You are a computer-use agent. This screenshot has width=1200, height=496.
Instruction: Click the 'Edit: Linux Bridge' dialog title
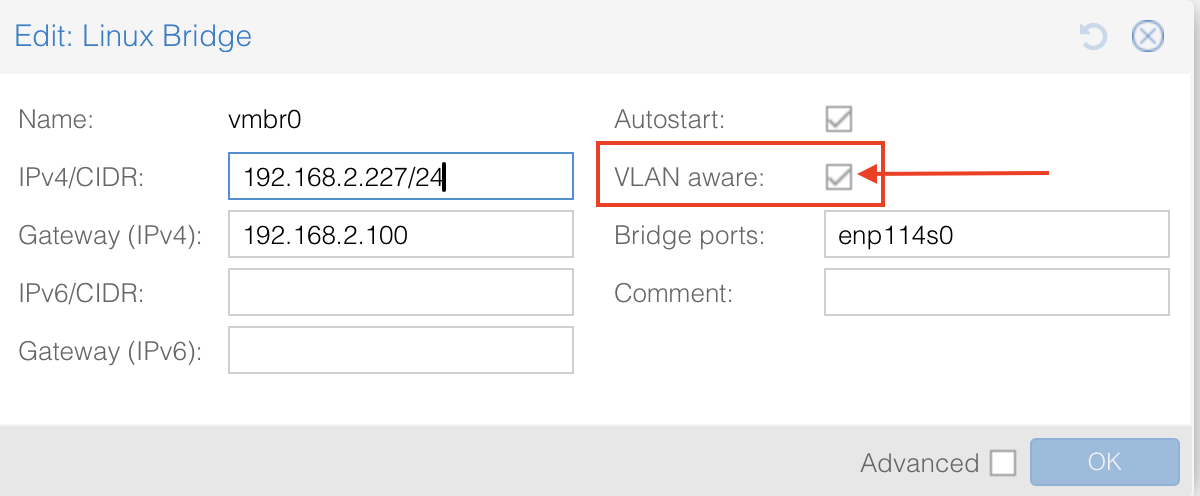click(x=133, y=38)
